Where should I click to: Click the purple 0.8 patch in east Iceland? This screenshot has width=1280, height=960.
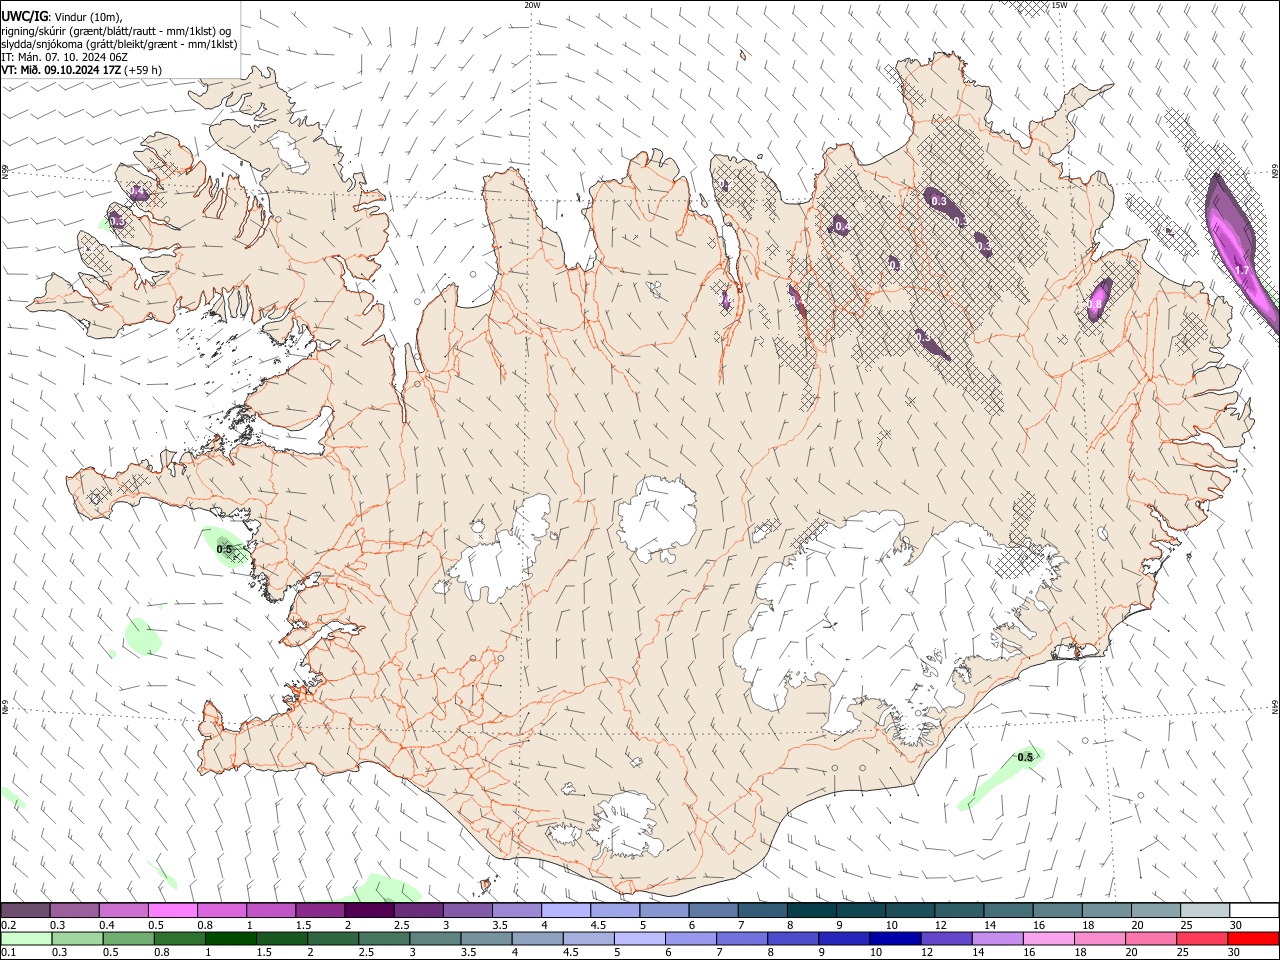1100,299
